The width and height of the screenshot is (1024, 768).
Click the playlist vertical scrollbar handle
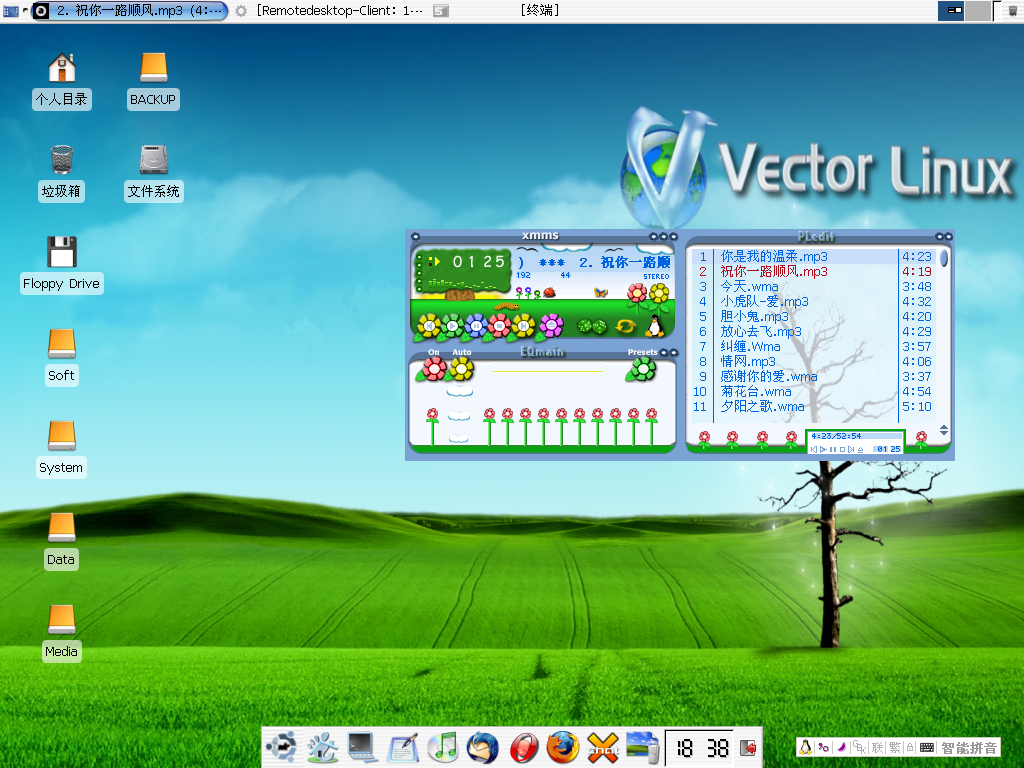coord(944,258)
